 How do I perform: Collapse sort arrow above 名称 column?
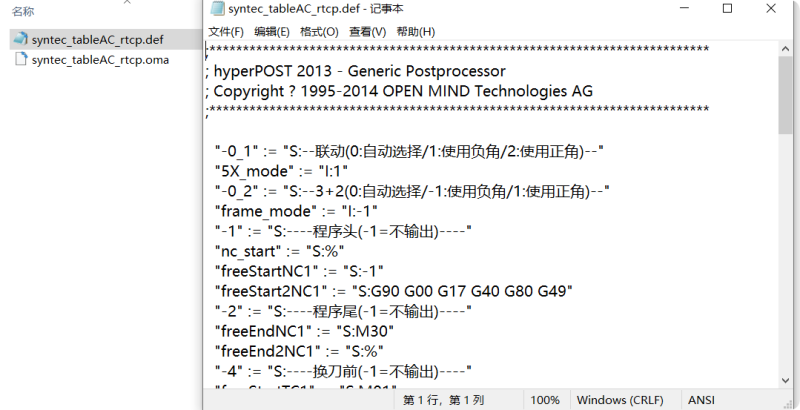coord(128,3)
